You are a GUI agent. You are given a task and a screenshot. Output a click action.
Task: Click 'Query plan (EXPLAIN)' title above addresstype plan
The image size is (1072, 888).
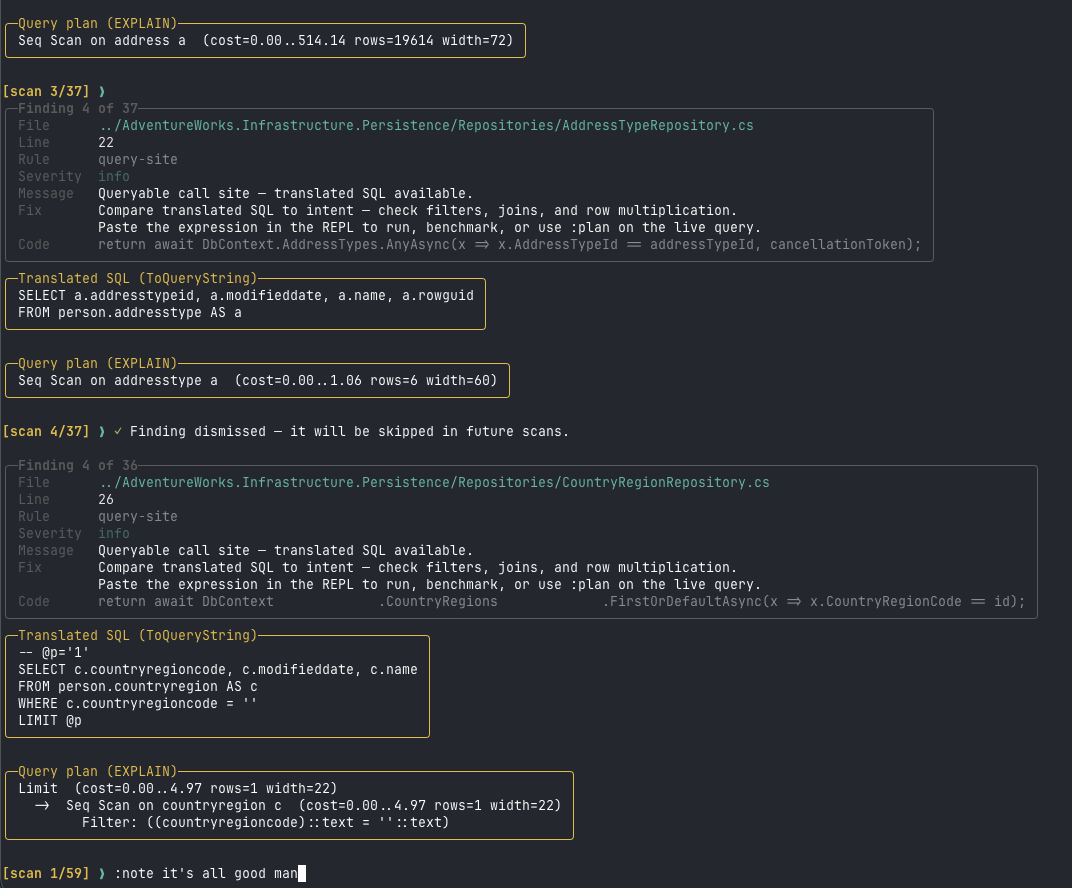point(98,364)
